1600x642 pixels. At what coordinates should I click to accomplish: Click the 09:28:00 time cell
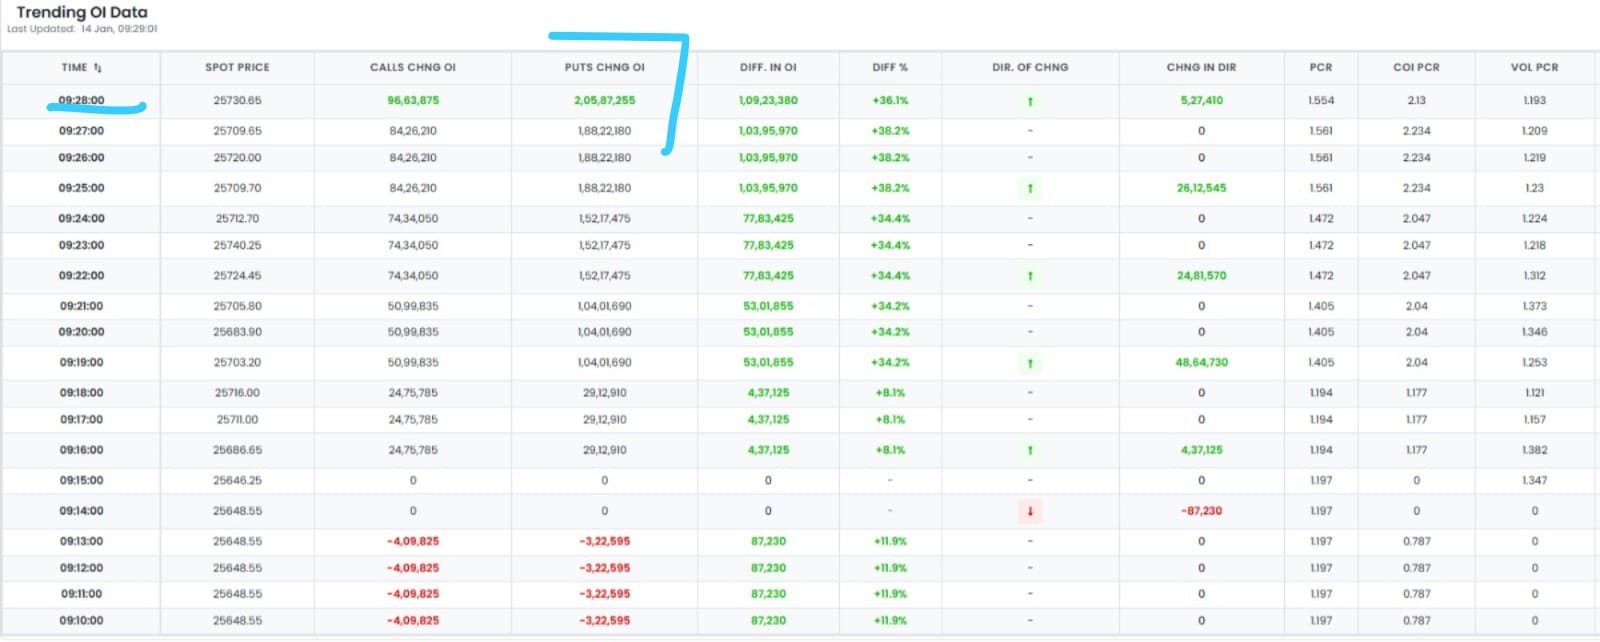pyautogui.click(x=81, y=100)
